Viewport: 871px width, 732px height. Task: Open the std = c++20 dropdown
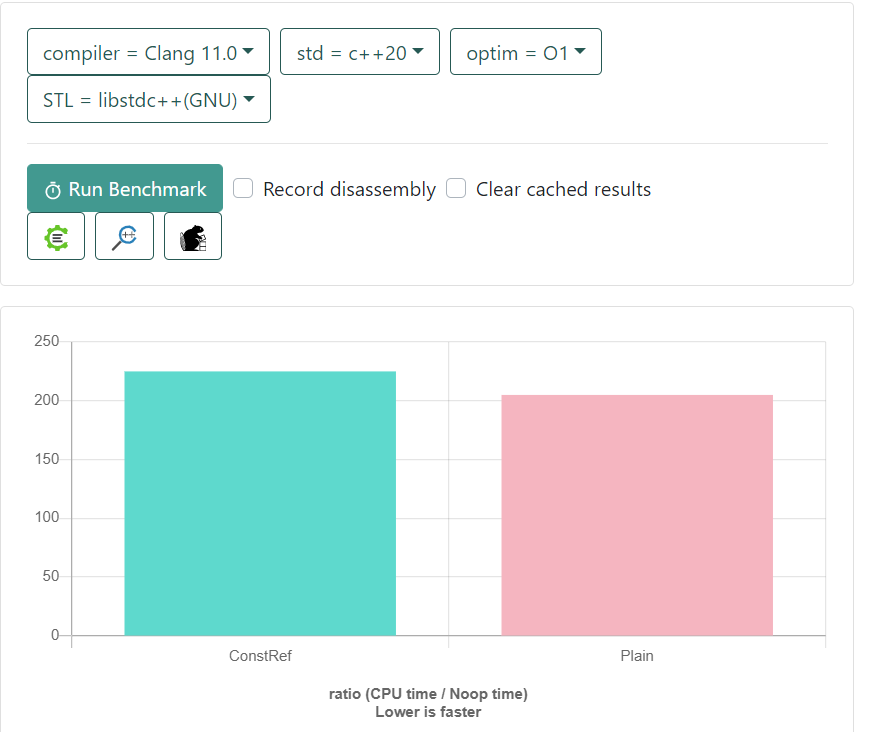click(360, 52)
